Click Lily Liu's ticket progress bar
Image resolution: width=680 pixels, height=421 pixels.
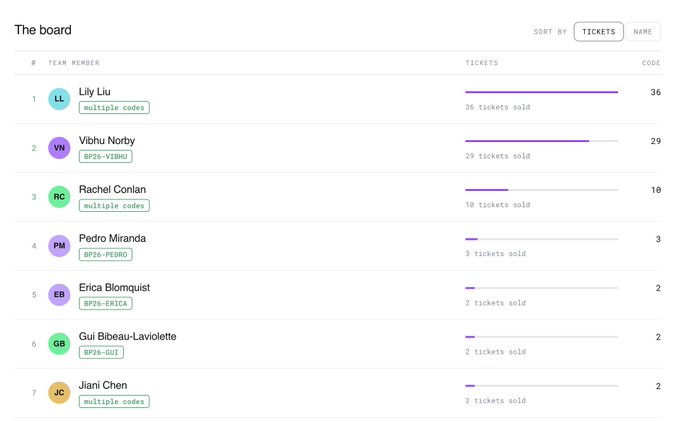(x=541, y=92)
